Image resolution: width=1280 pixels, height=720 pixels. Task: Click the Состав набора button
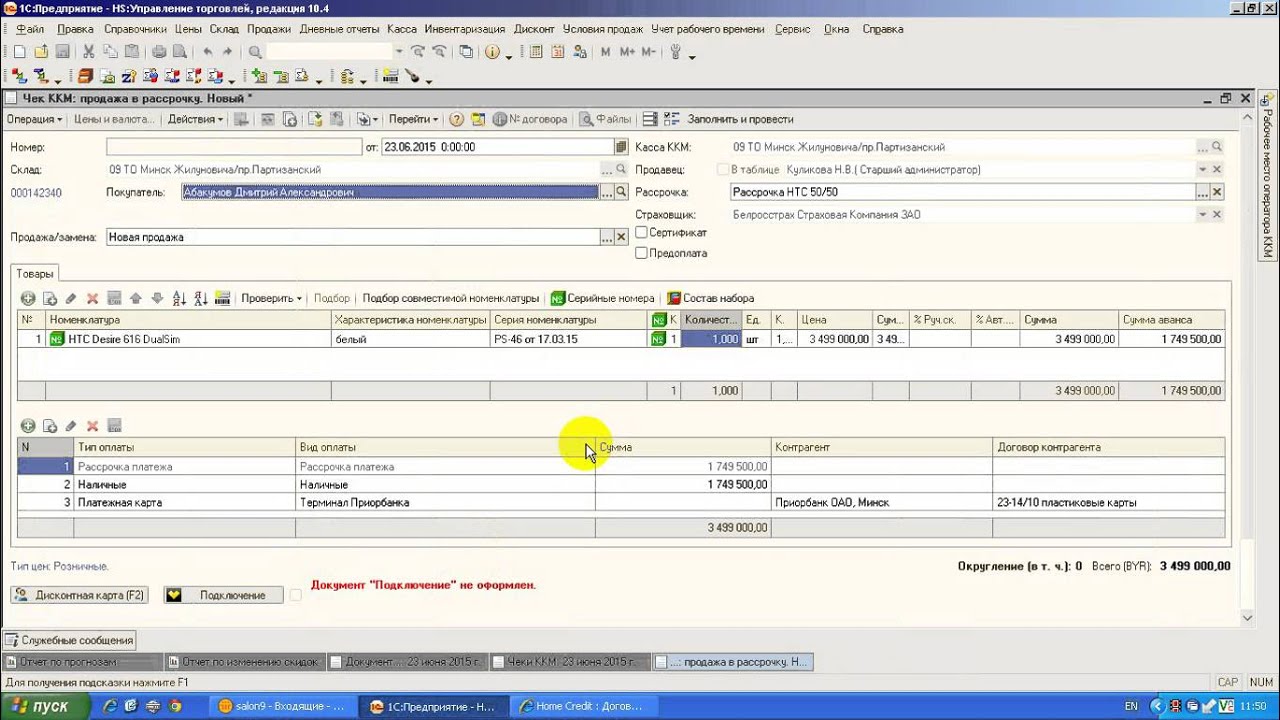(710, 298)
